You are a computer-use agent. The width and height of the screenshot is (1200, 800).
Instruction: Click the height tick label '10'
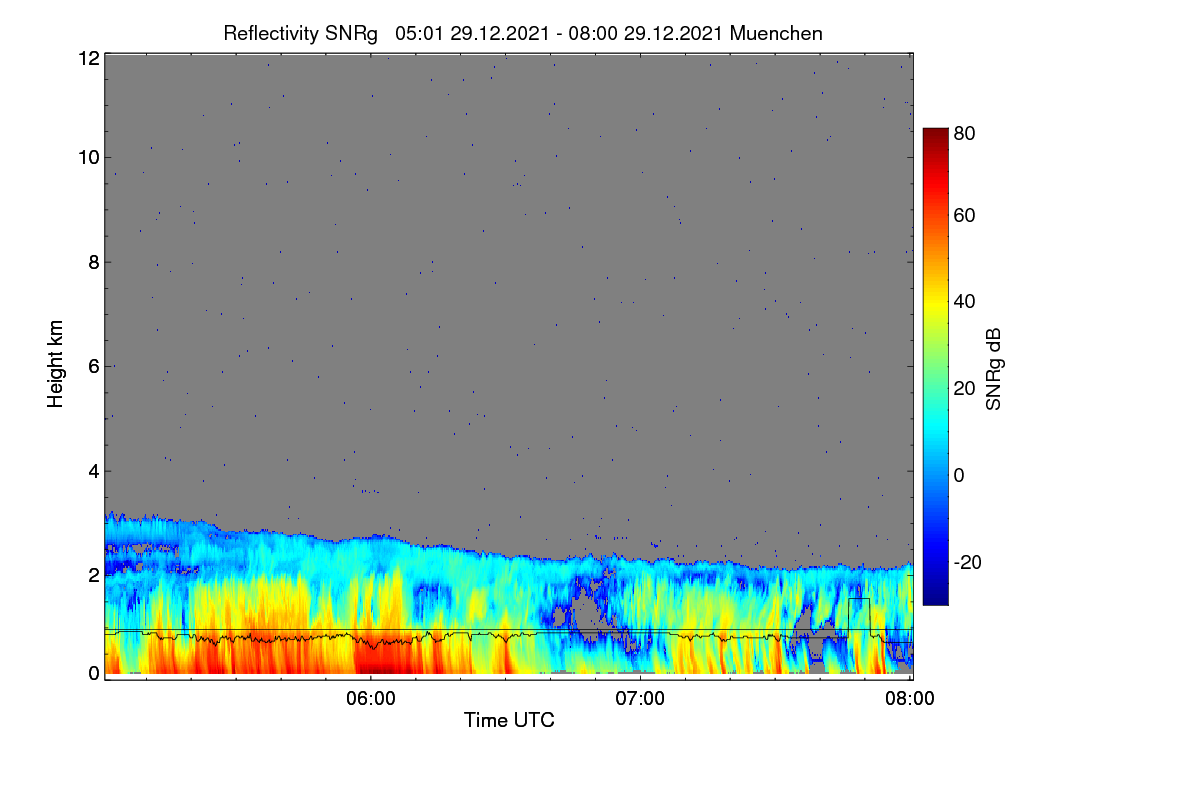(89, 157)
